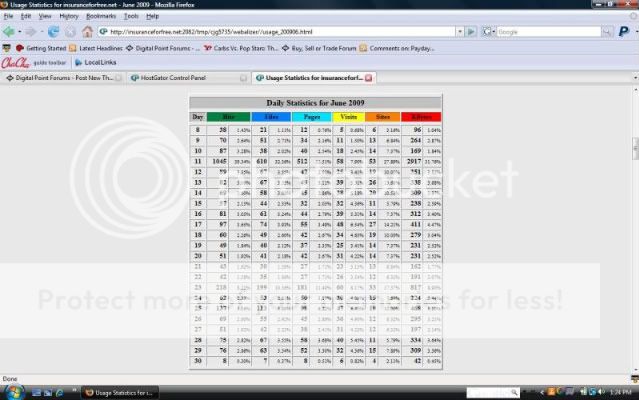Click the taskbar clock
Image resolution: width=639 pixels, height=400 pixels.
pos(621,392)
